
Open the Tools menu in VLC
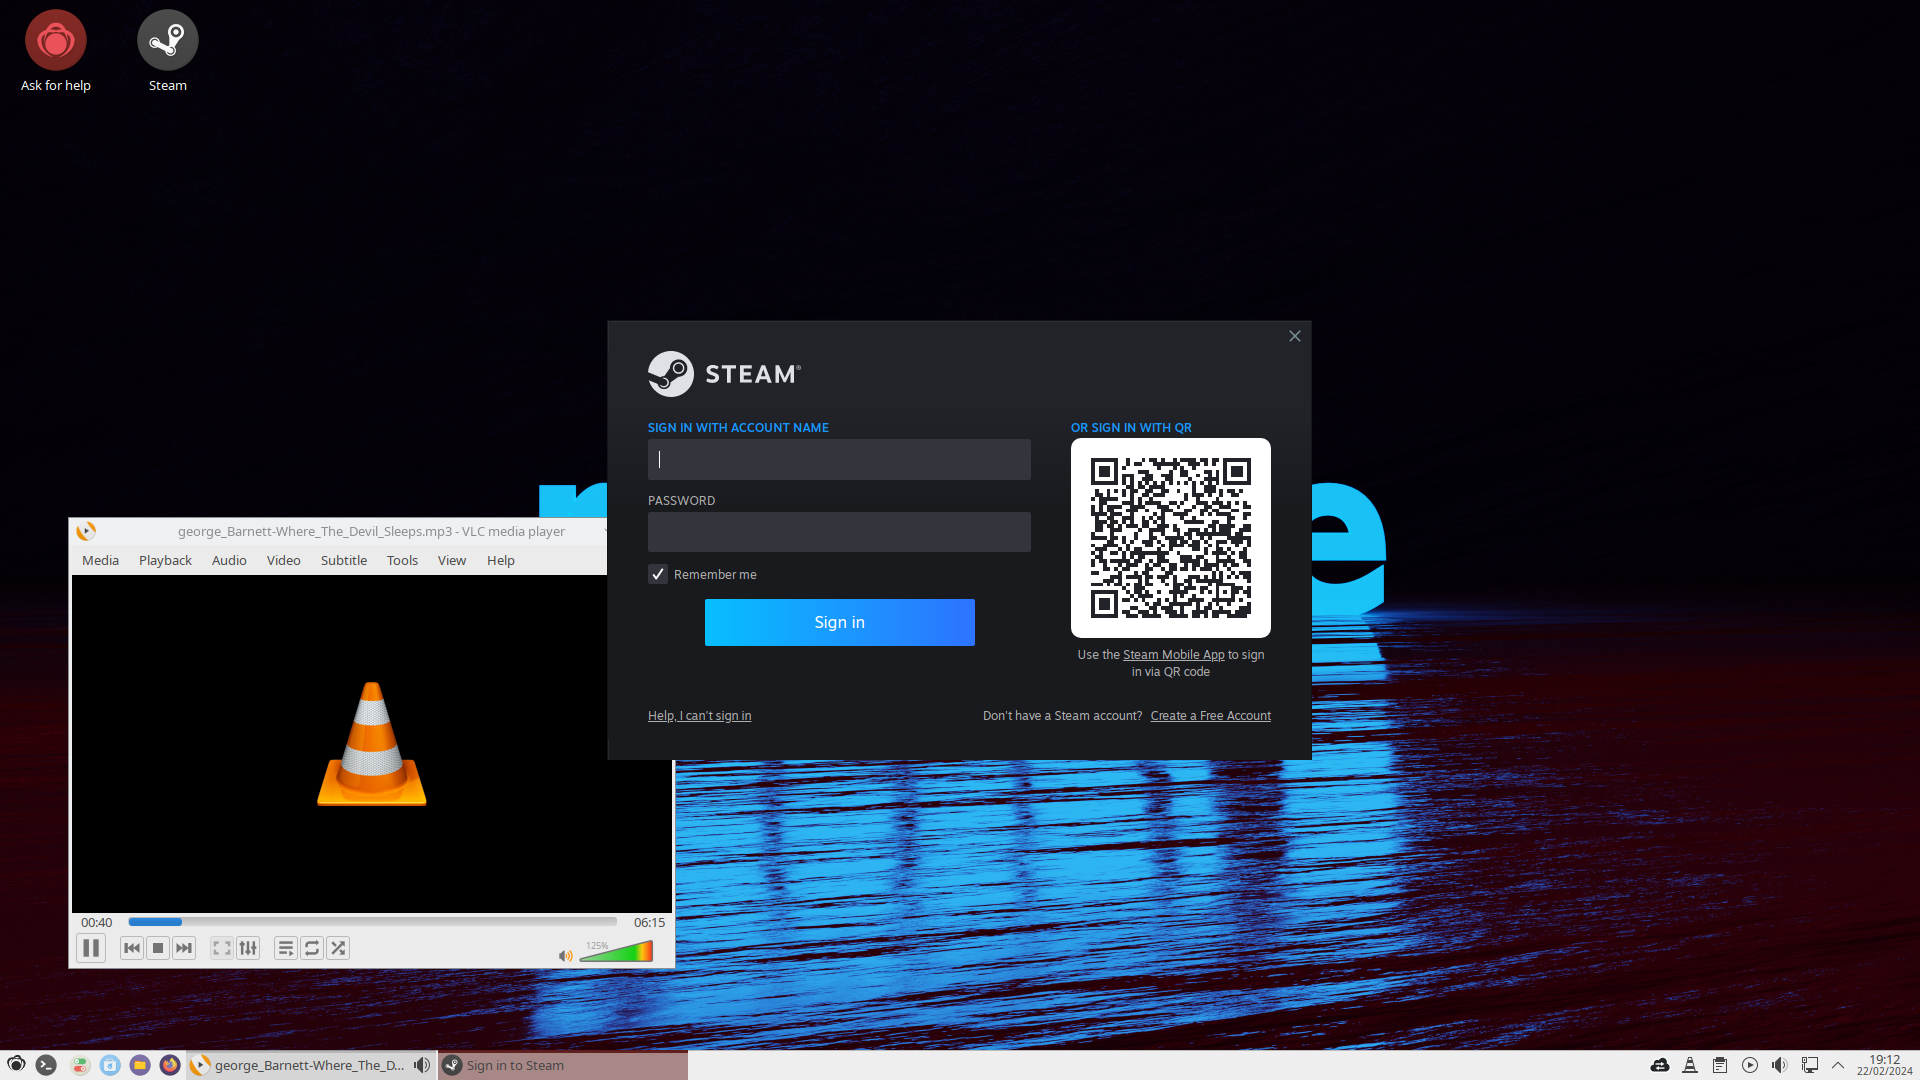pyautogui.click(x=402, y=560)
